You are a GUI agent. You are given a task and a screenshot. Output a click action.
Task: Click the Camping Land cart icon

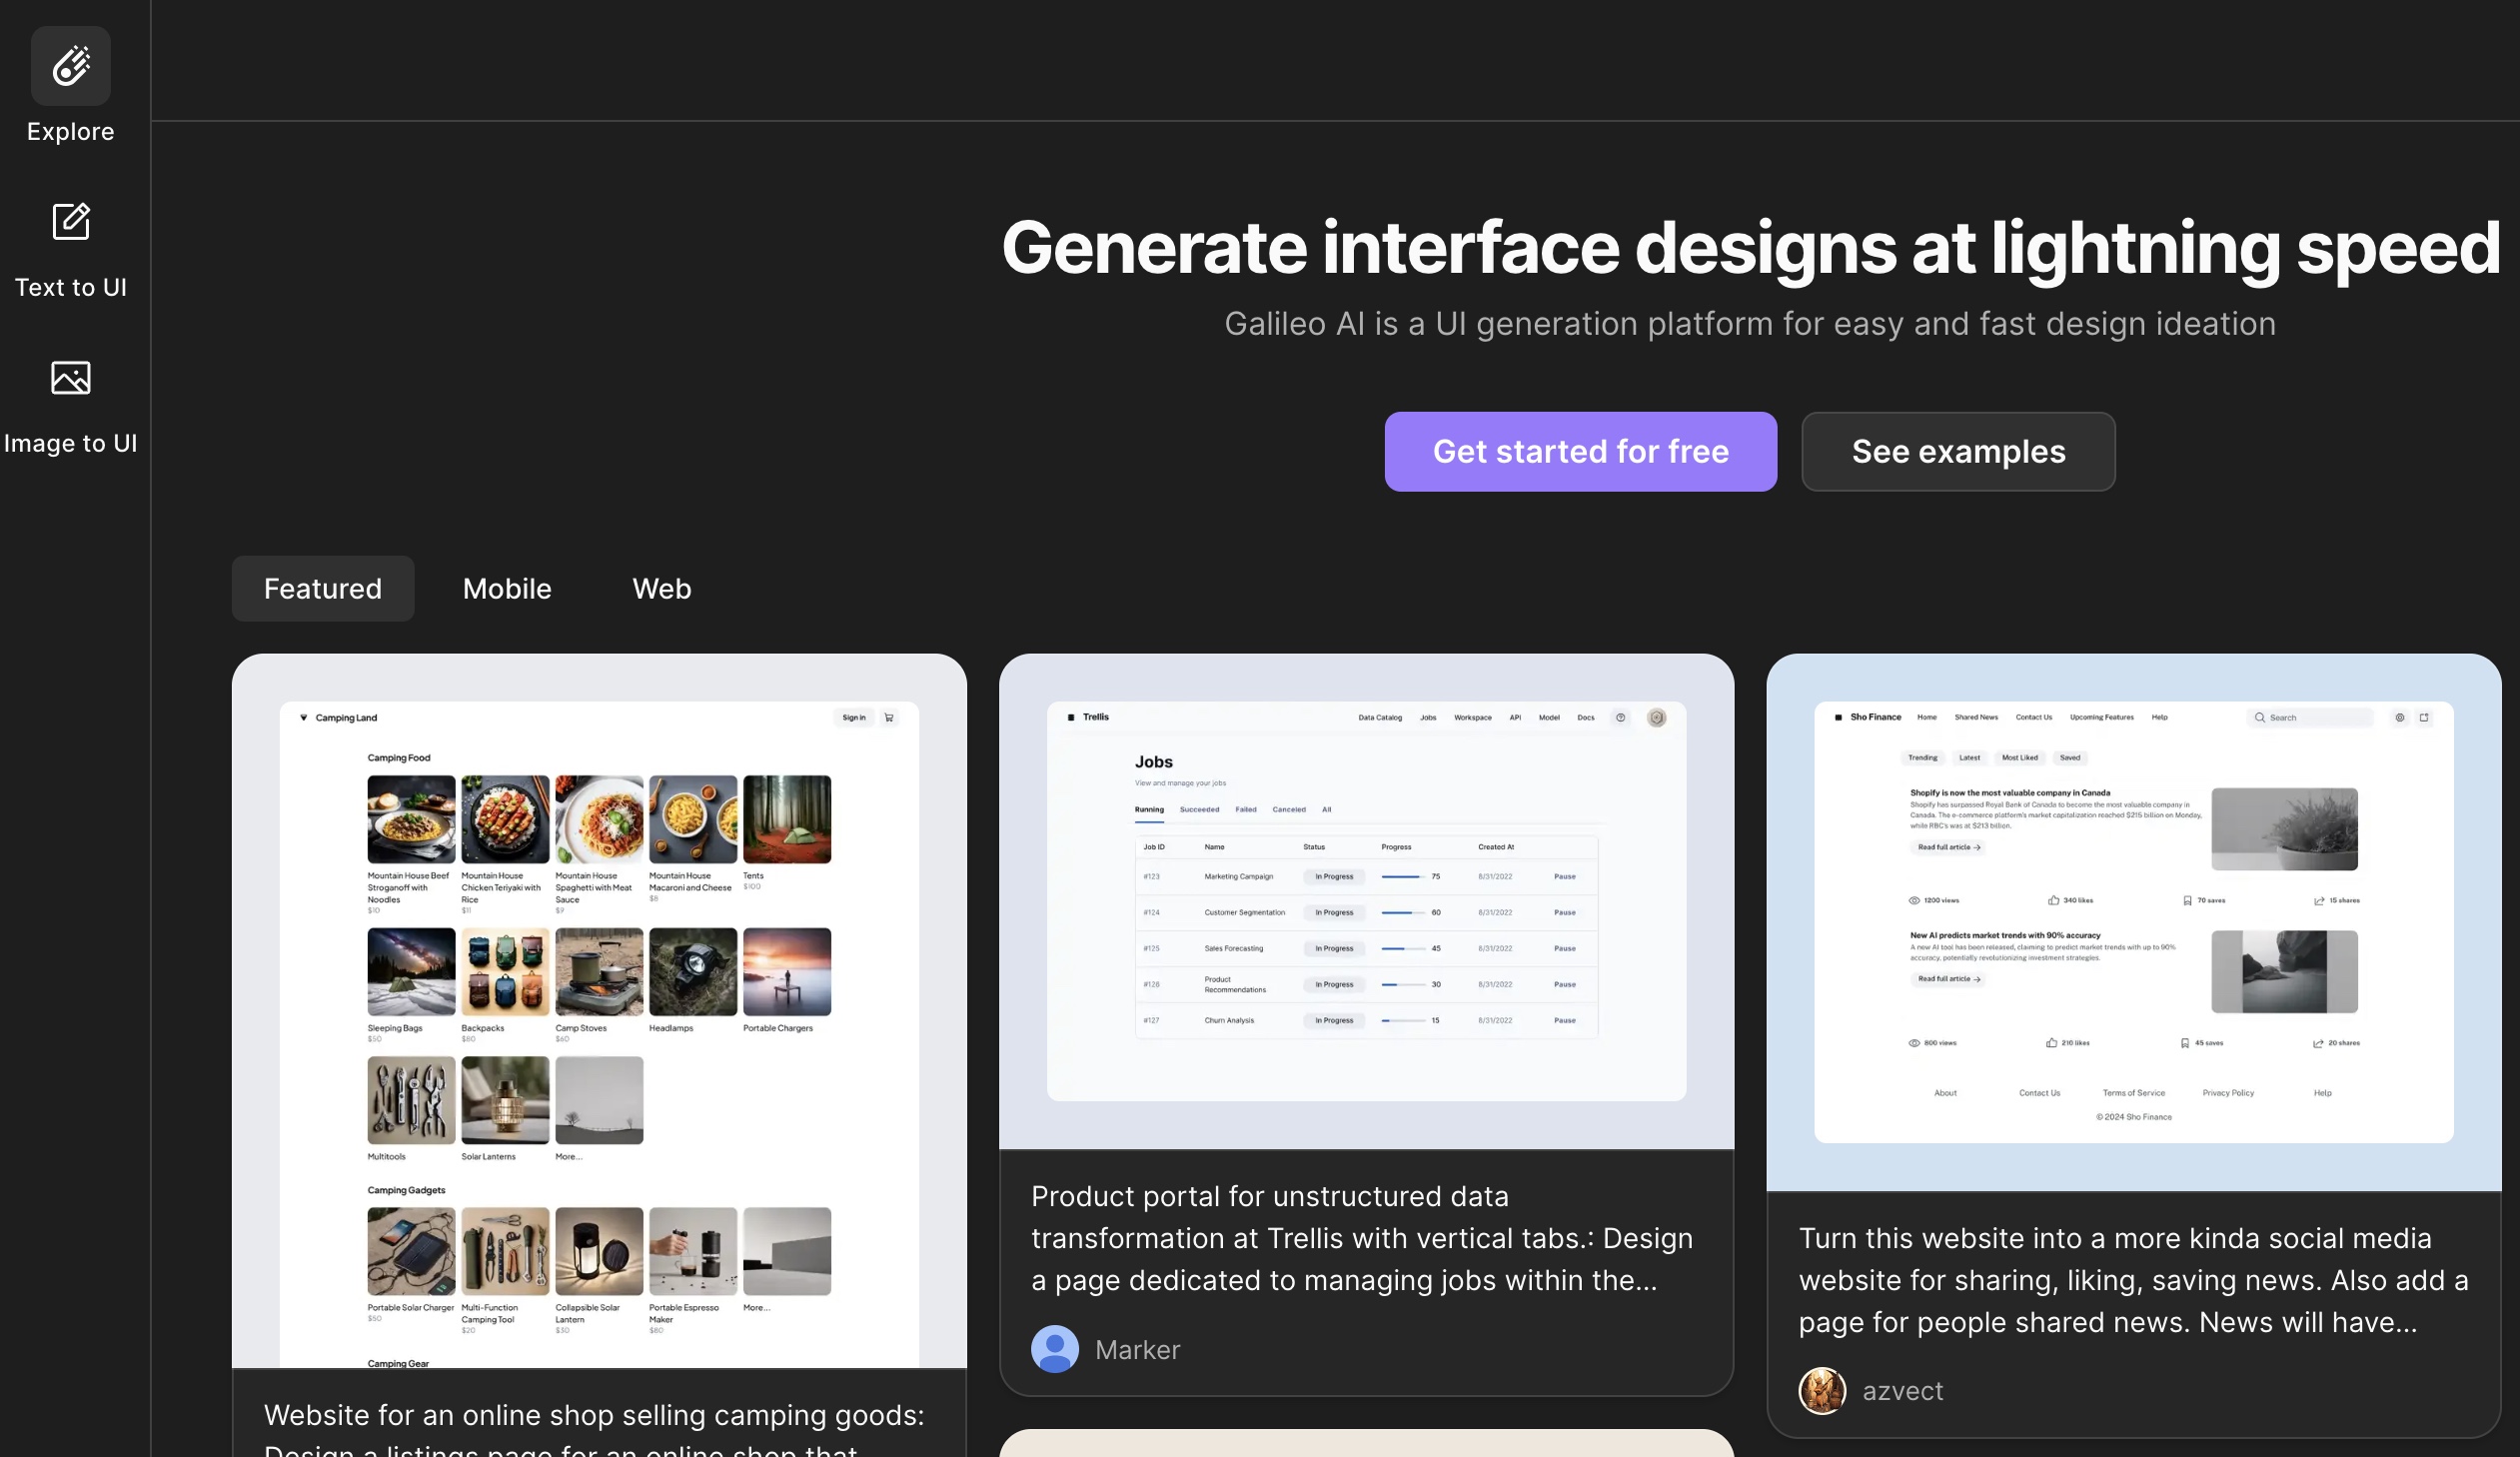[889, 717]
